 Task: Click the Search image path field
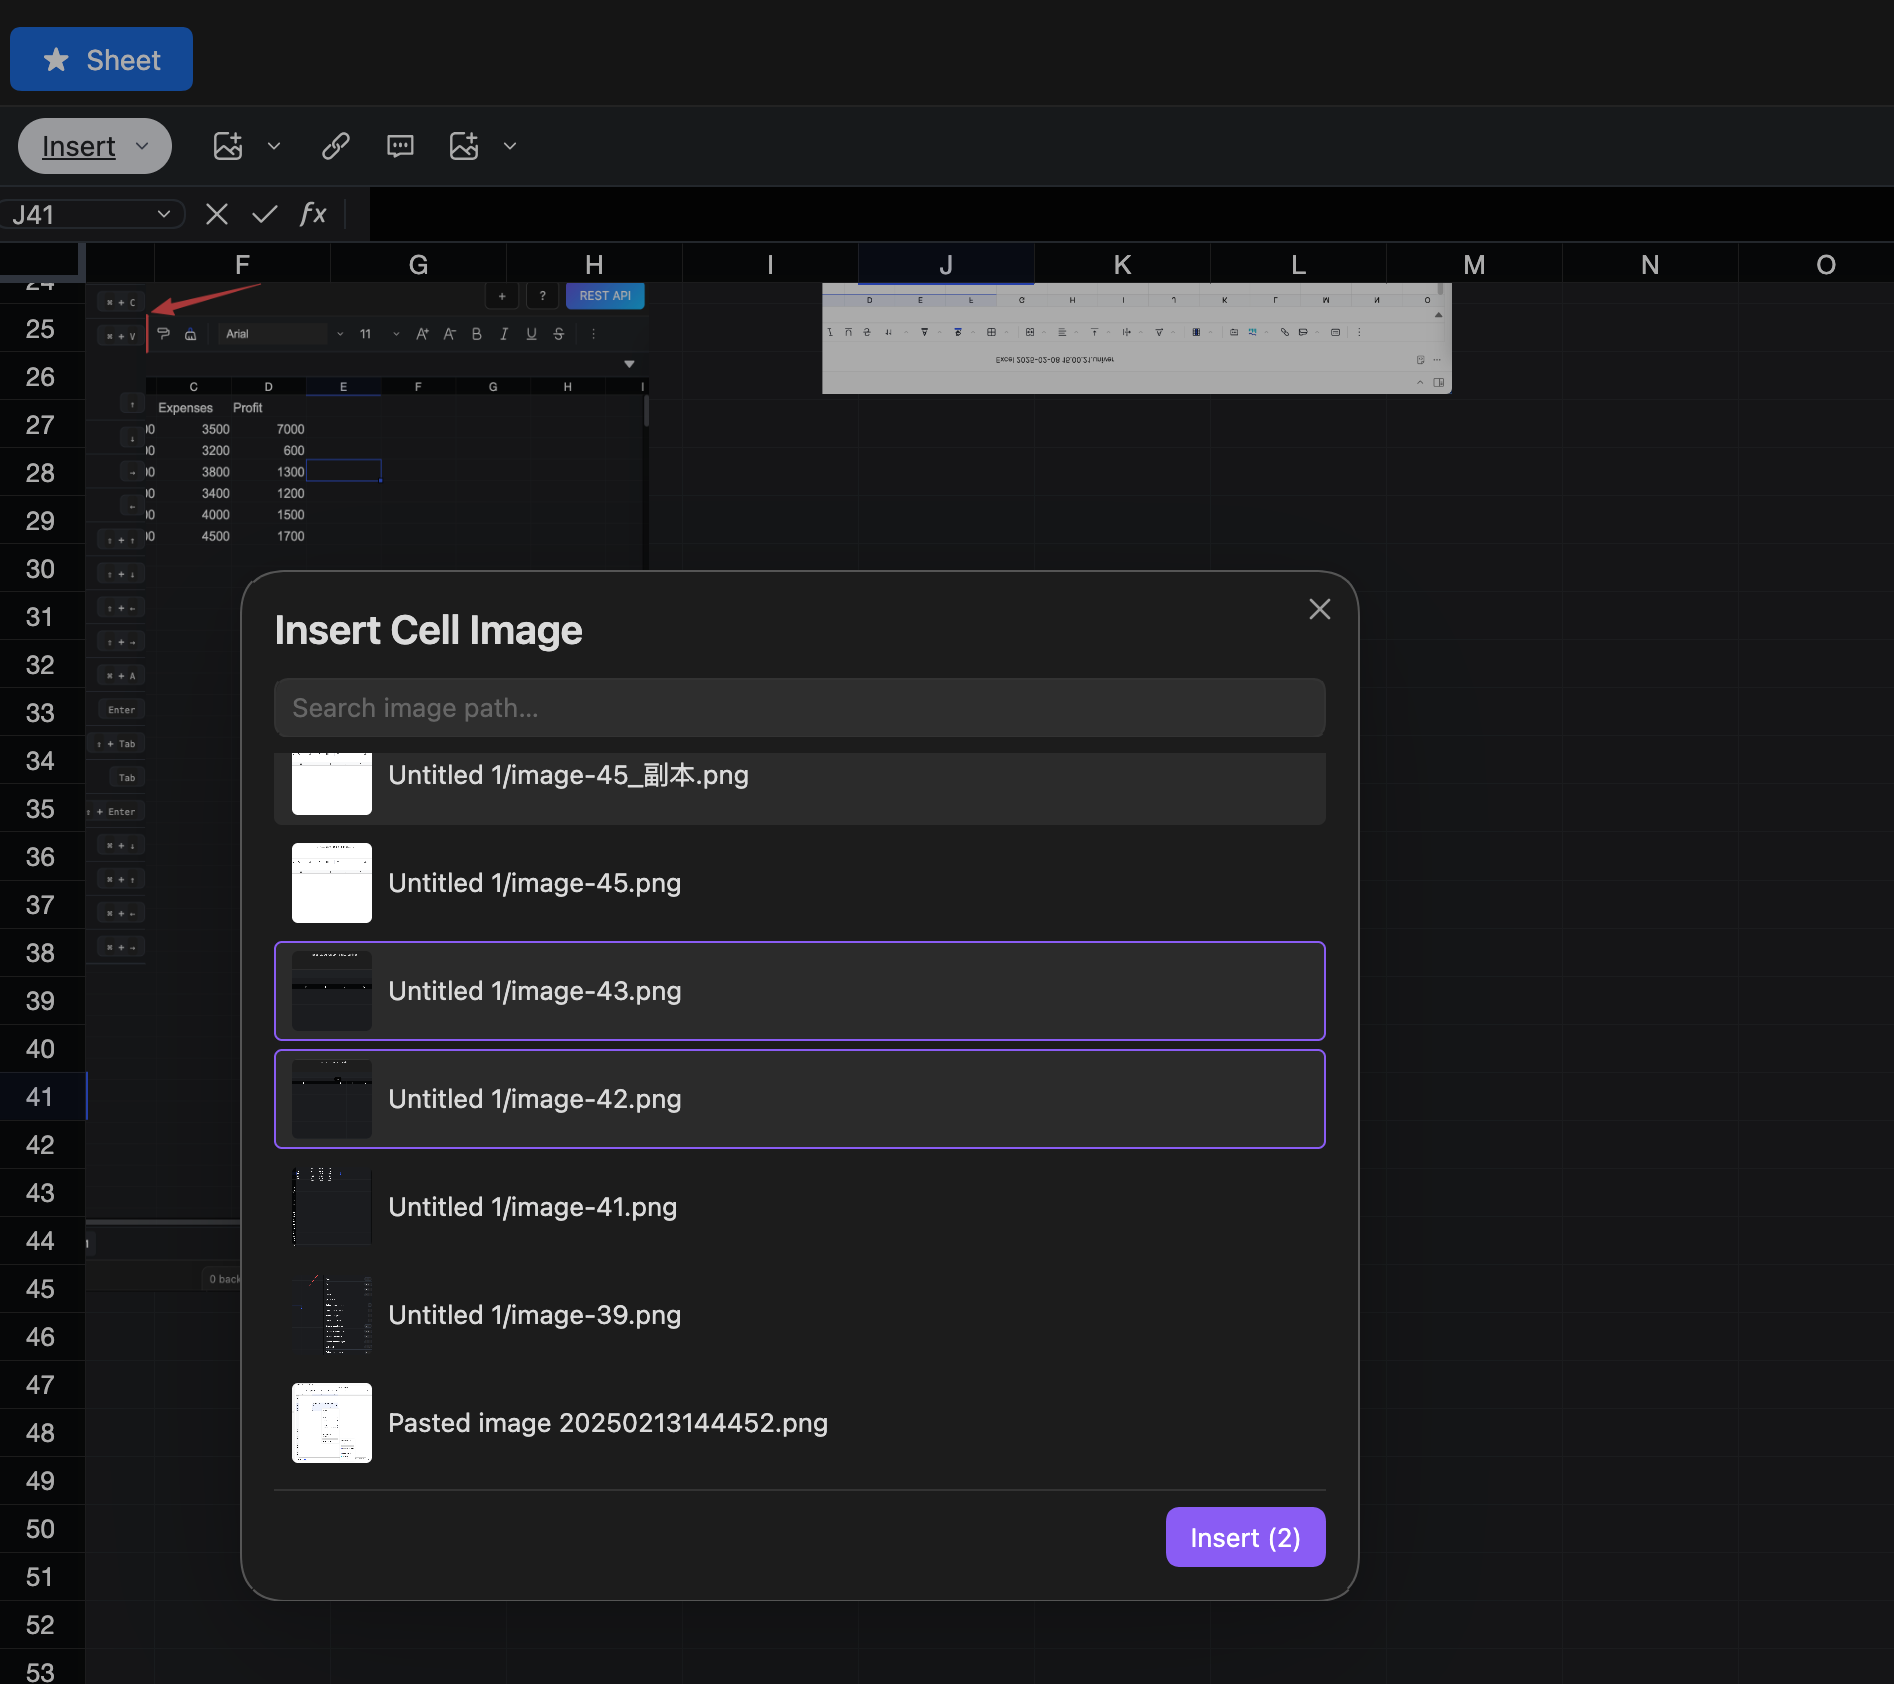point(800,708)
